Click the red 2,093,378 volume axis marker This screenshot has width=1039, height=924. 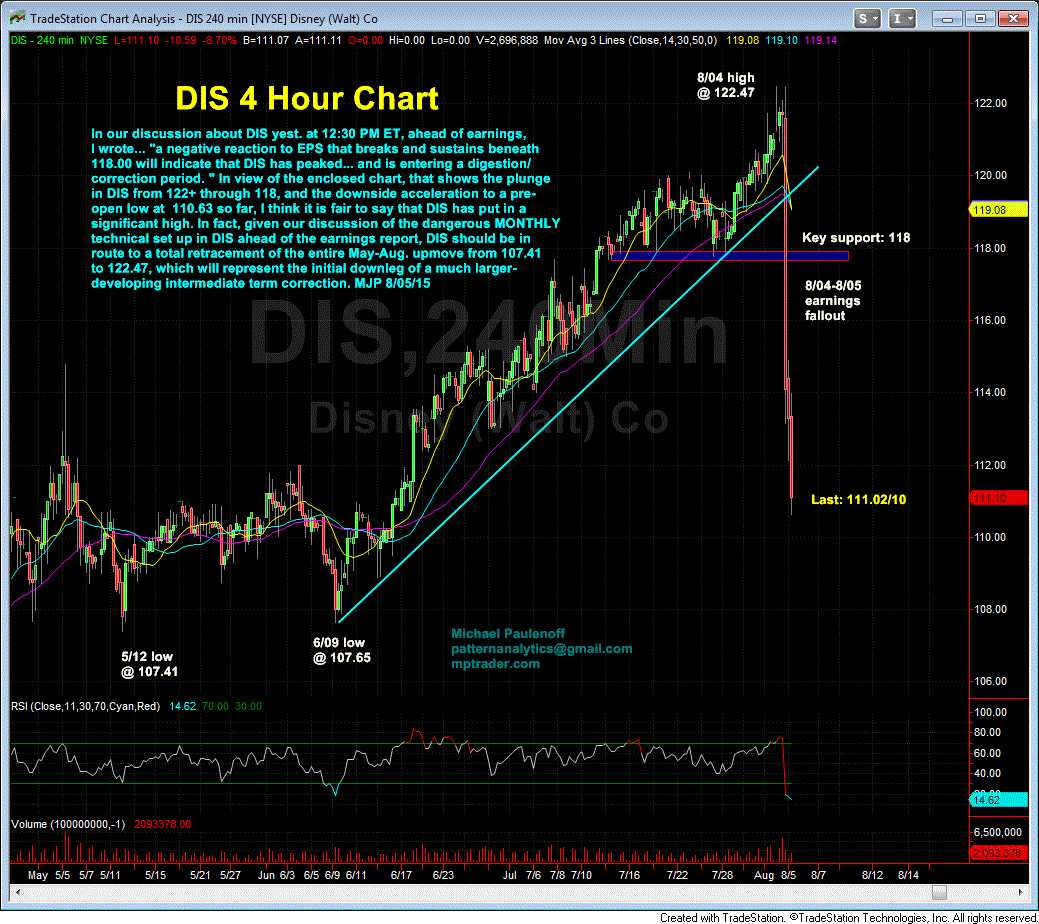pos(999,853)
